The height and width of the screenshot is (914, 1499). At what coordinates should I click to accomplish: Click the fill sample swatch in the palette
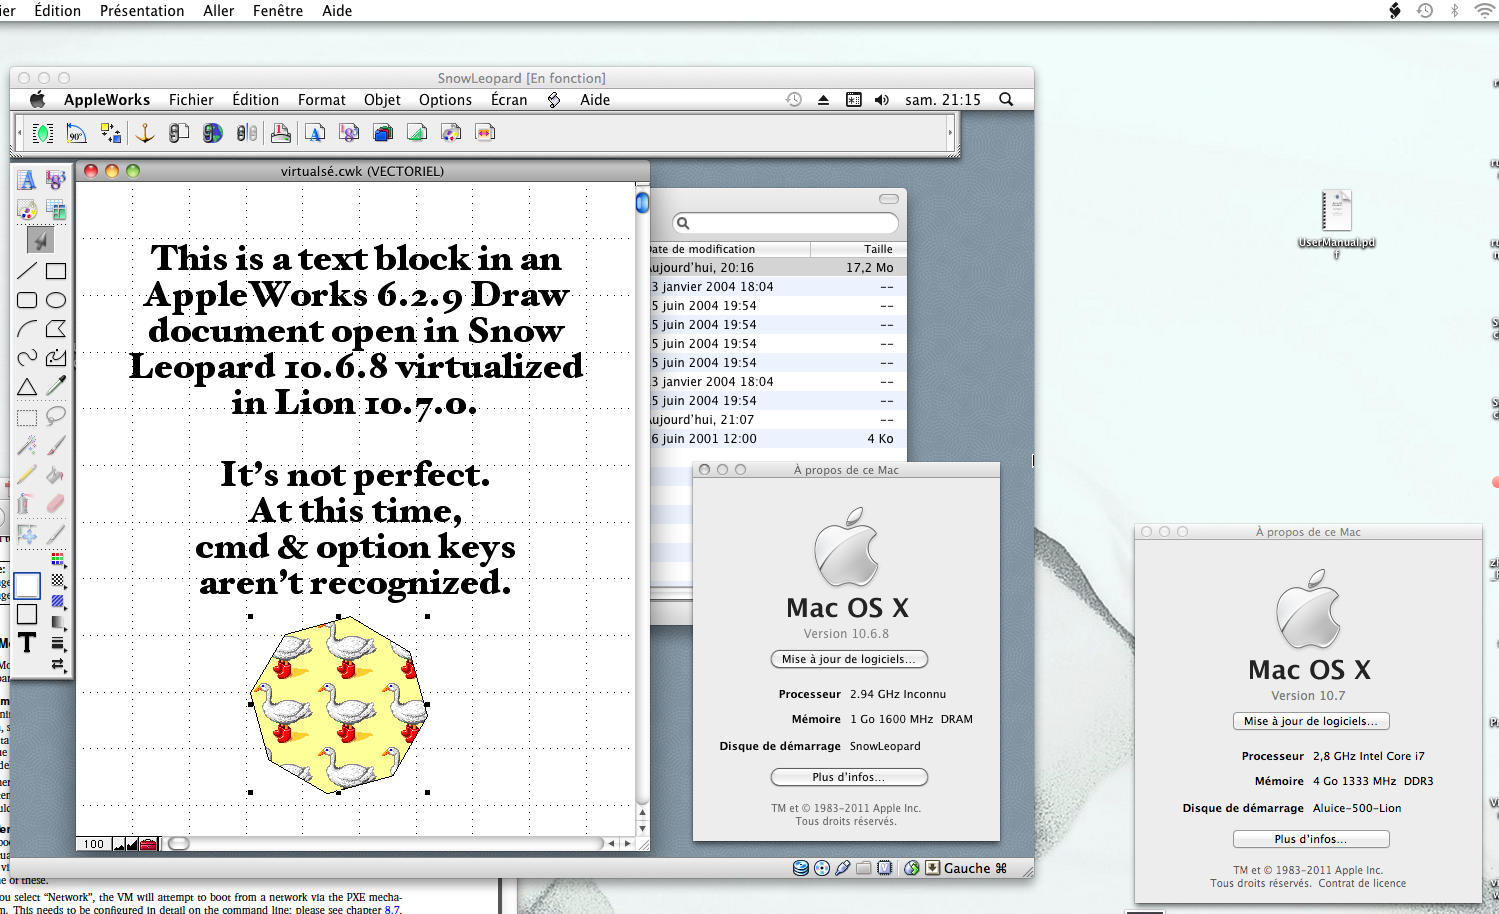pos(27,585)
